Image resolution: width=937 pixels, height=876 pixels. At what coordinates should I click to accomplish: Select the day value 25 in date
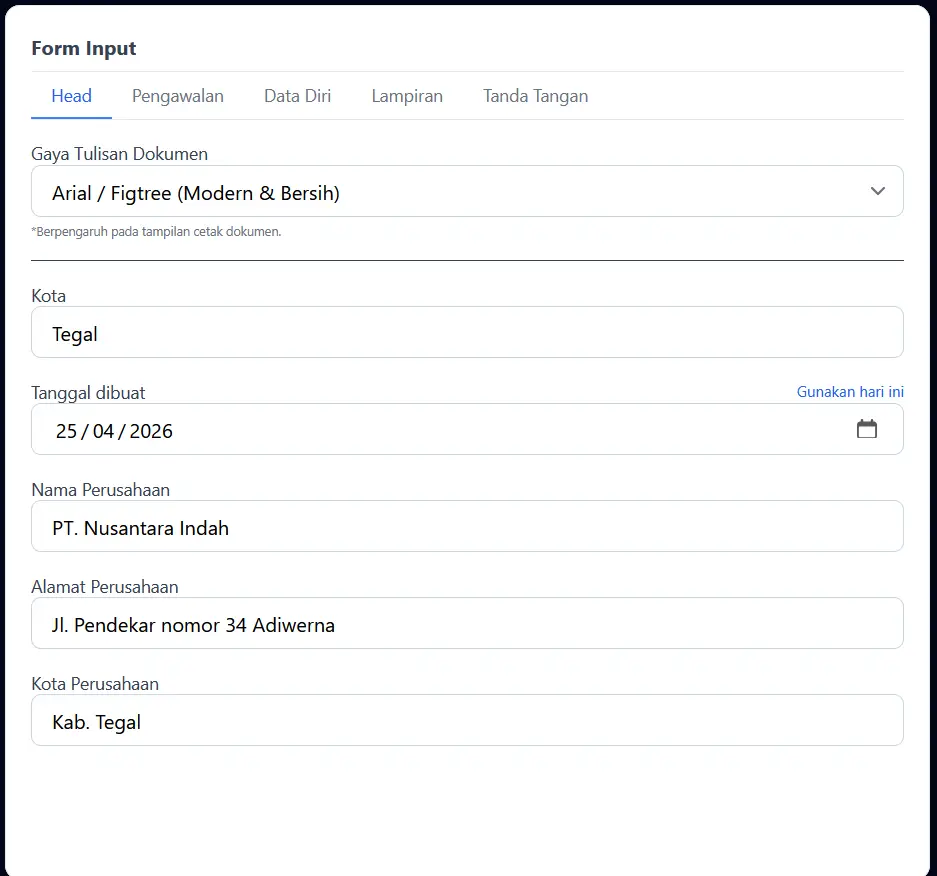tap(66, 431)
